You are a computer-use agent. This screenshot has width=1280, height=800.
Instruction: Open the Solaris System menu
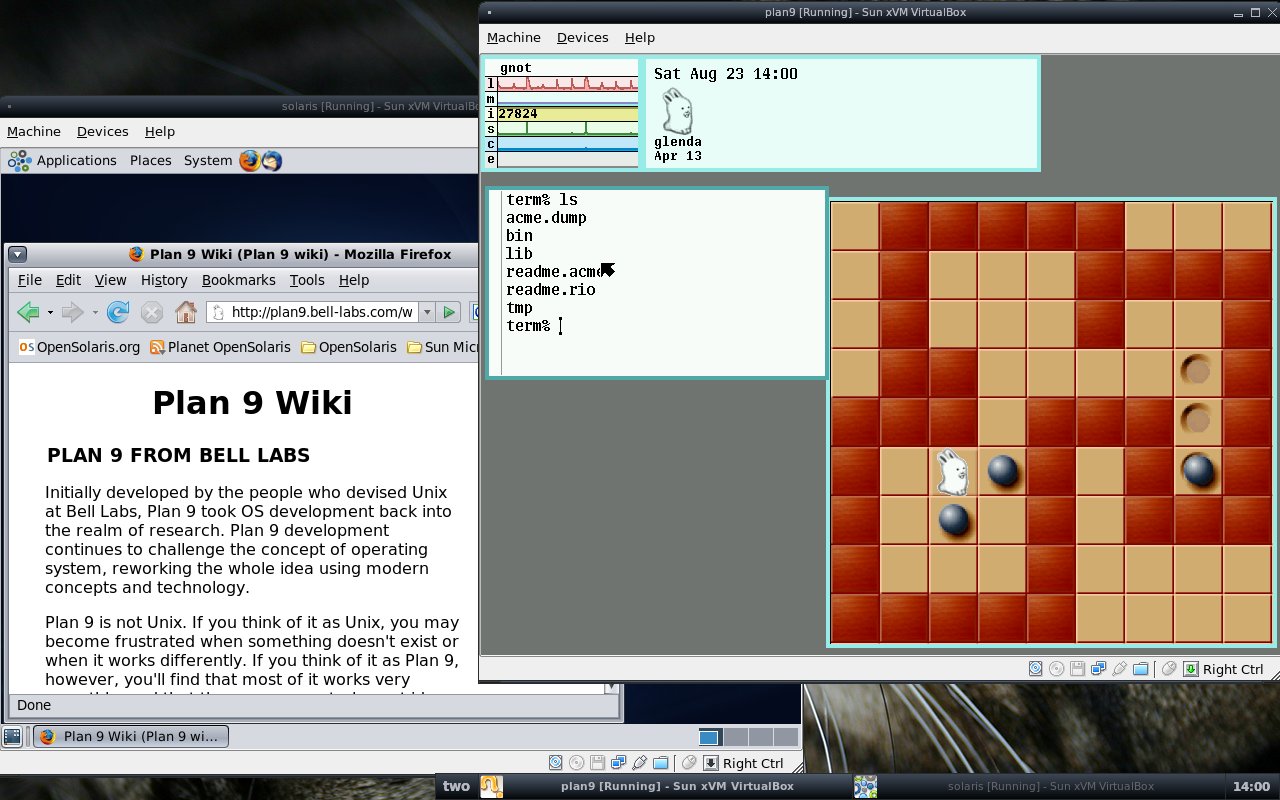pos(208,160)
